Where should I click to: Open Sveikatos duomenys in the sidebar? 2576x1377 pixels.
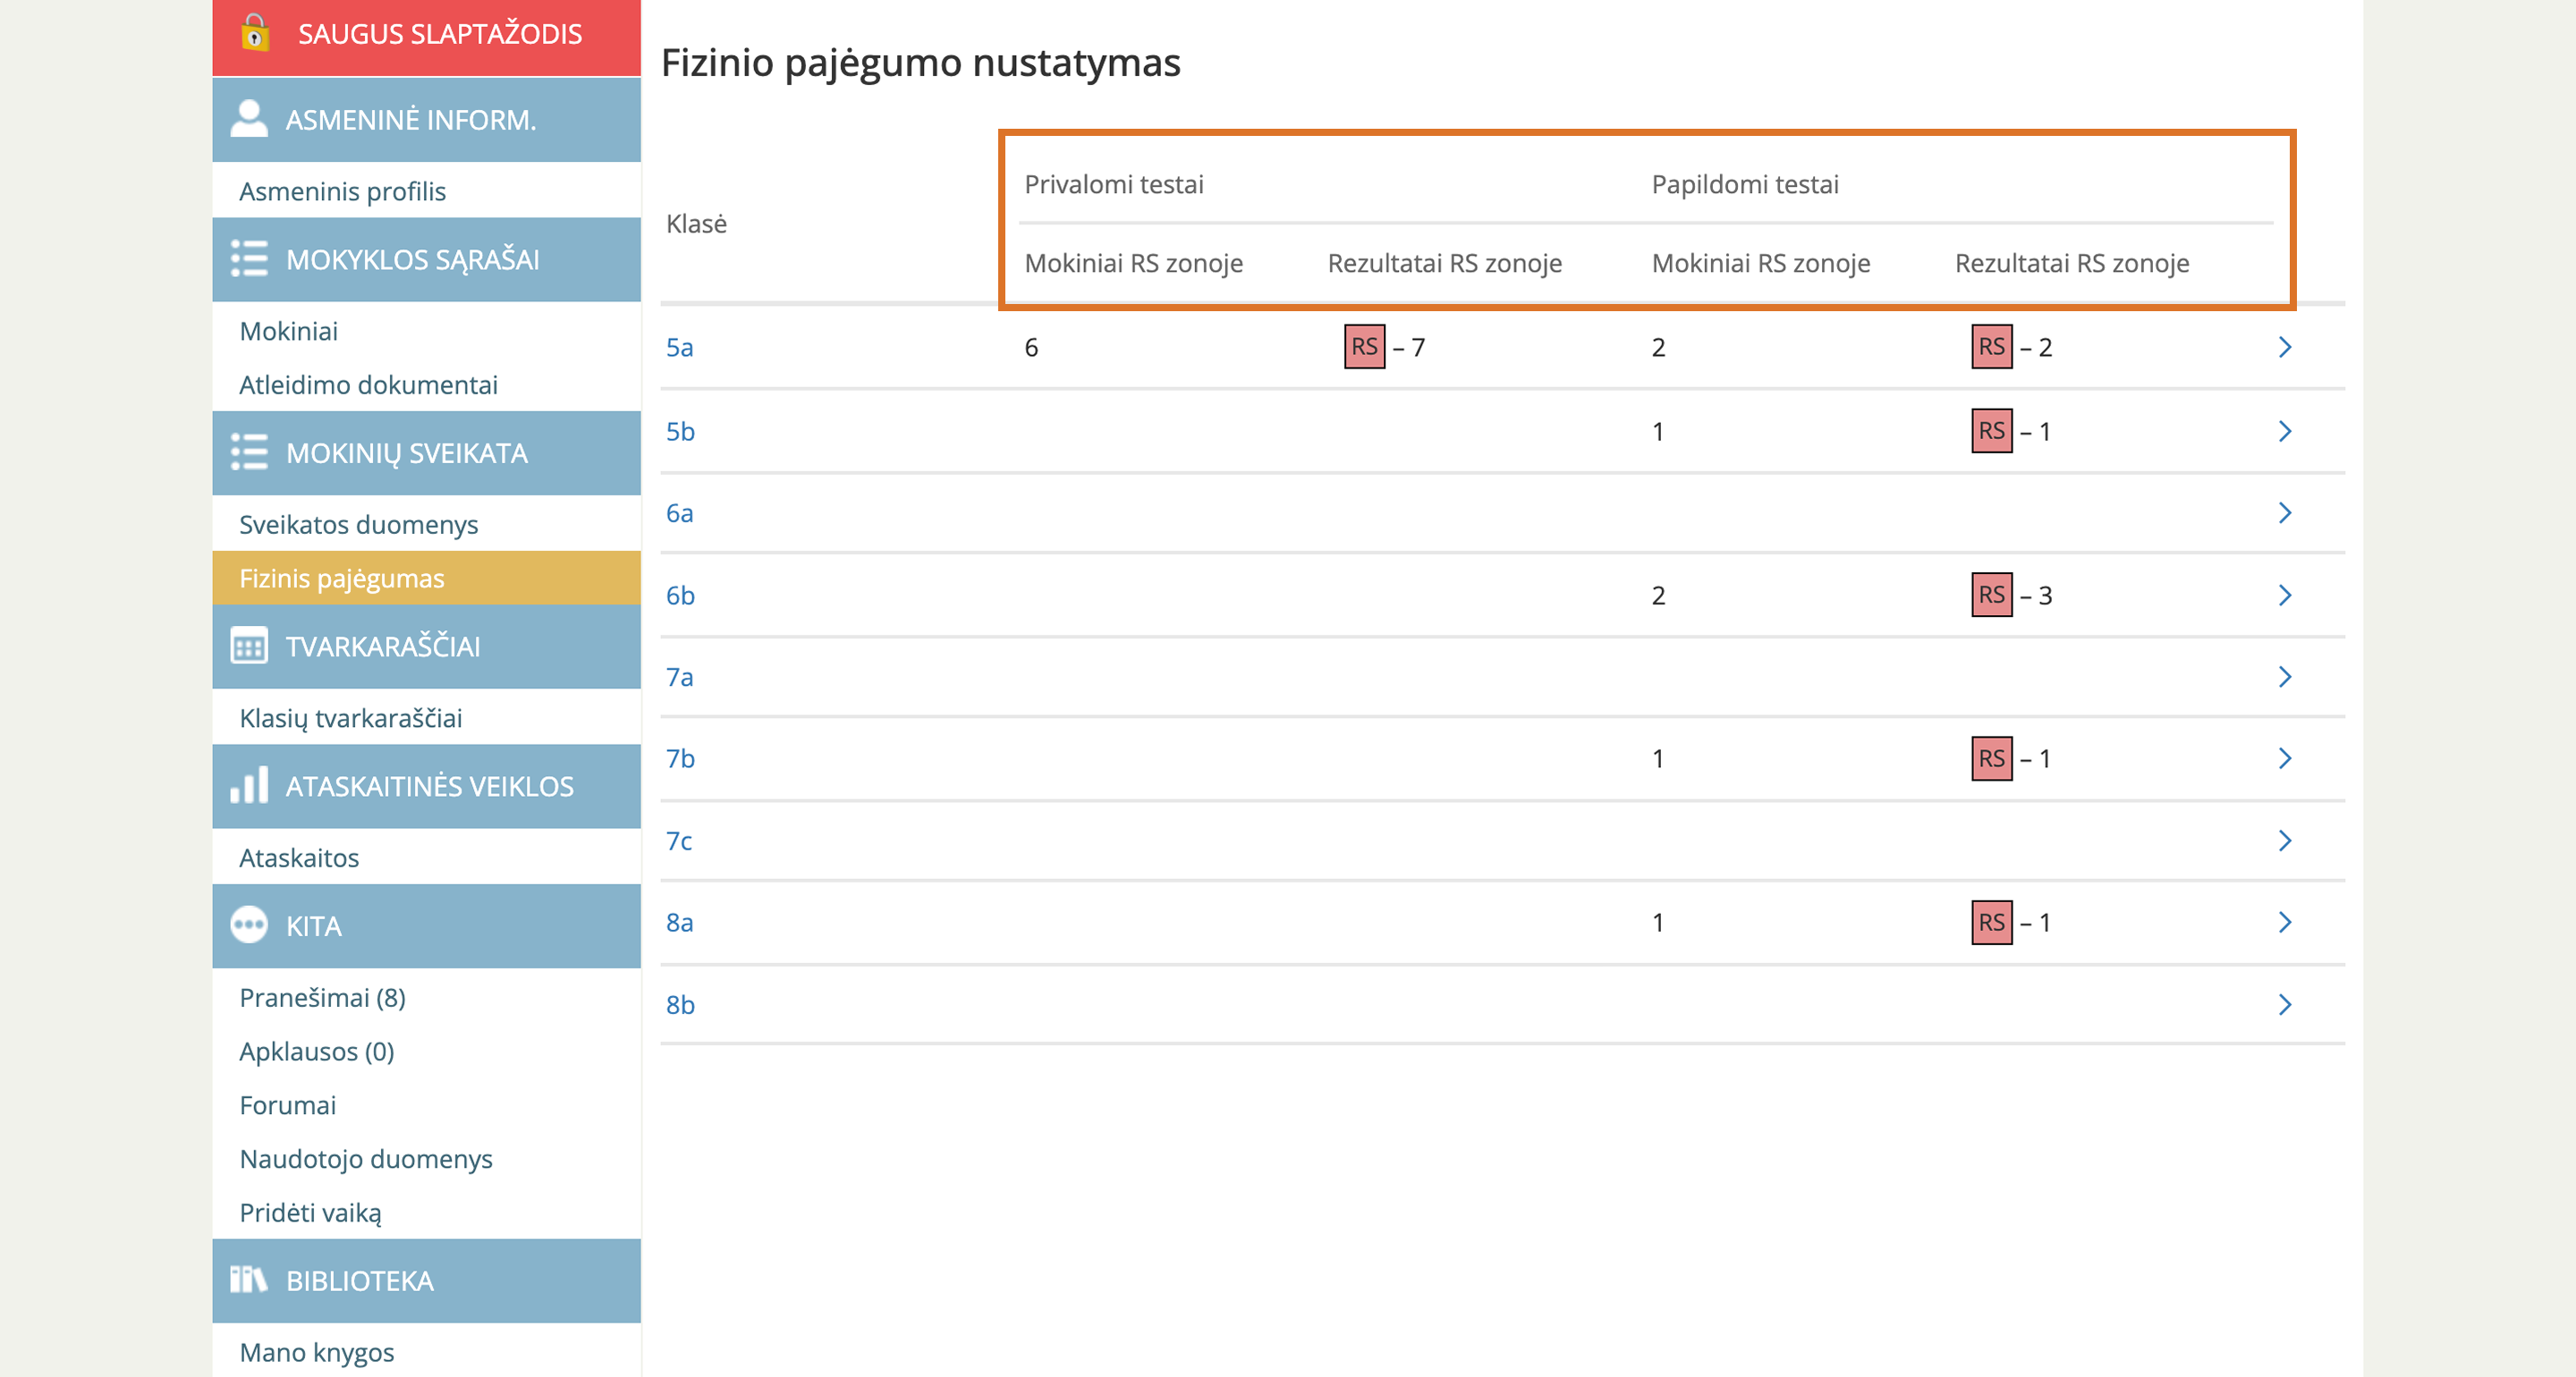[x=358, y=524]
